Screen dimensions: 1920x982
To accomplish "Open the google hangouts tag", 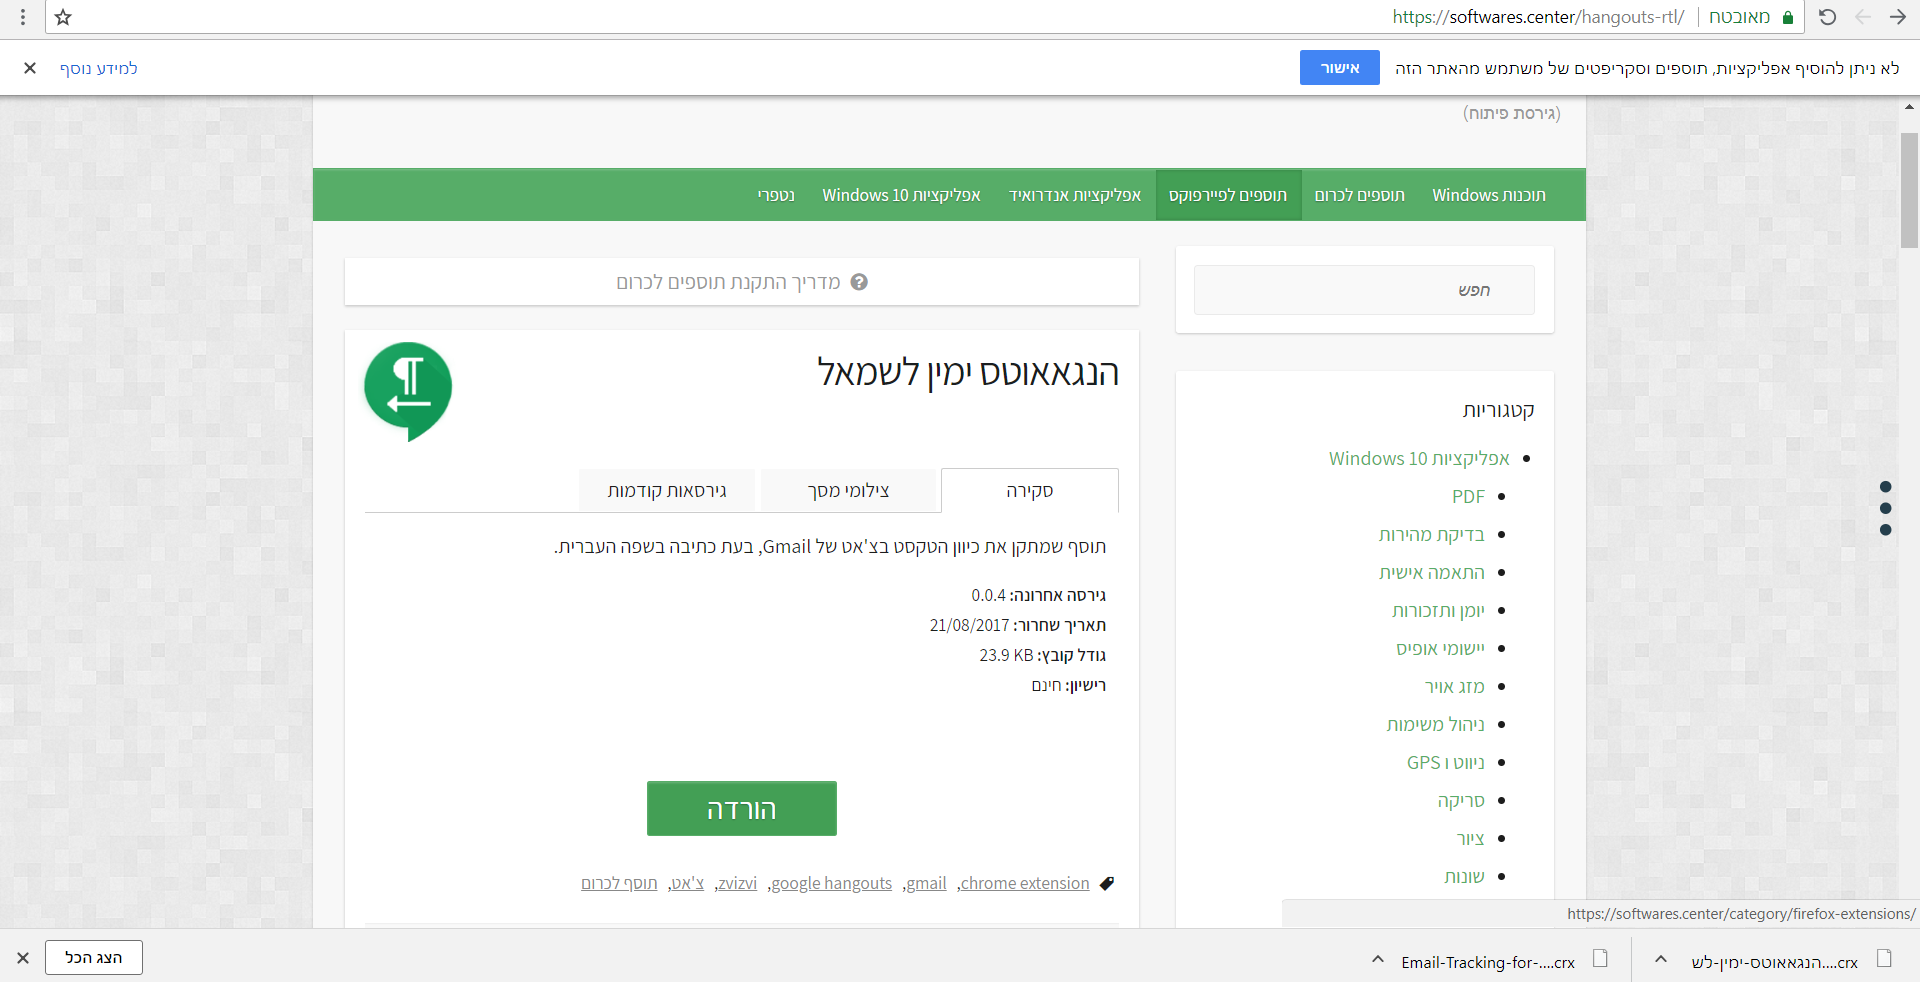I will tap(832, 883).
